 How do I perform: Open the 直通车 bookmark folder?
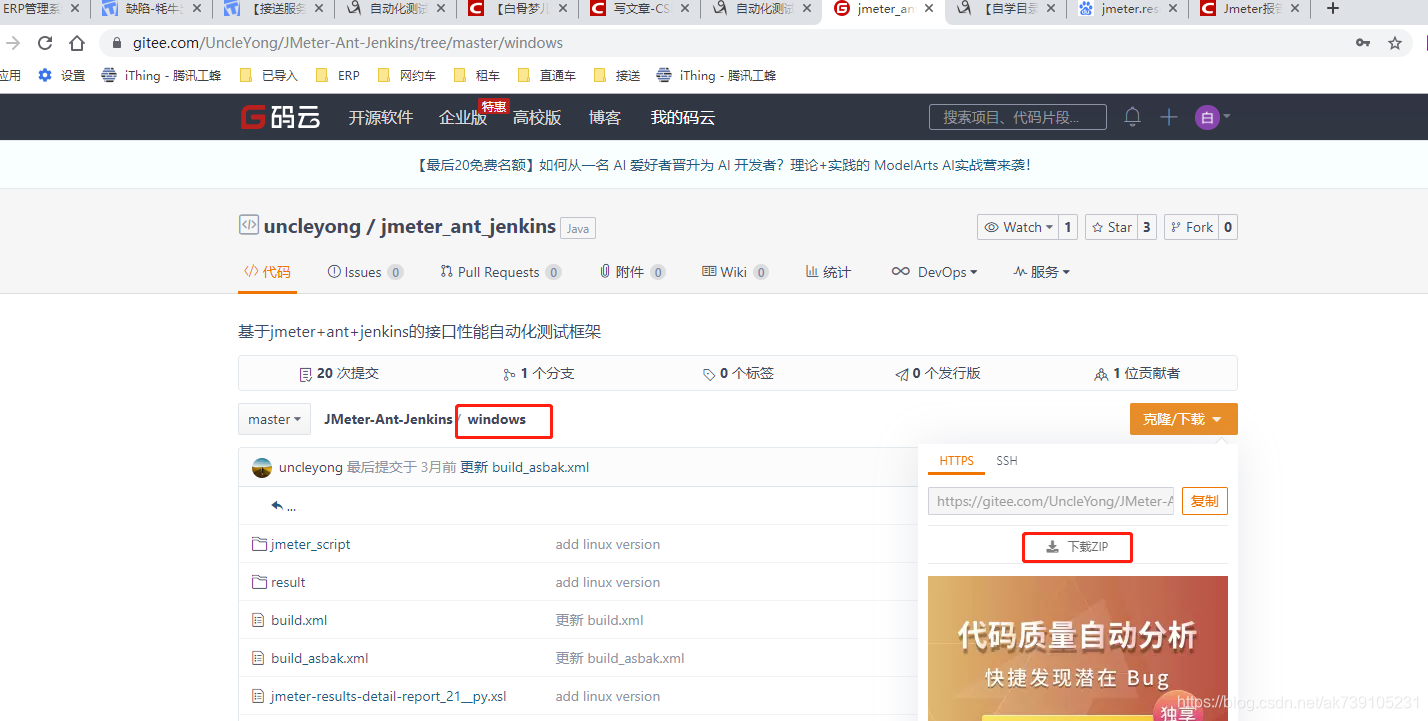[x=547, y=75]
